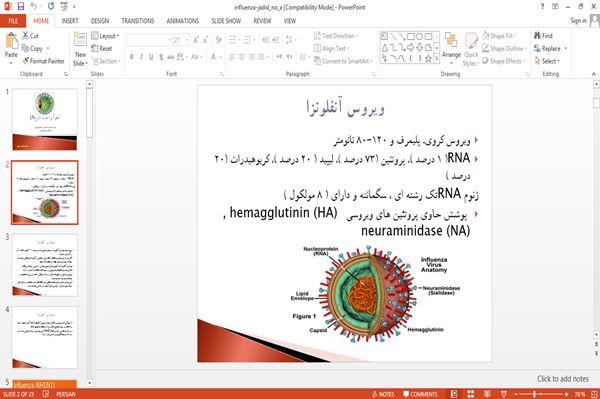The height and width of the screenshot is (399, 600).
Task: Collapse the ribbon arrow
Action: pos(594,74)
